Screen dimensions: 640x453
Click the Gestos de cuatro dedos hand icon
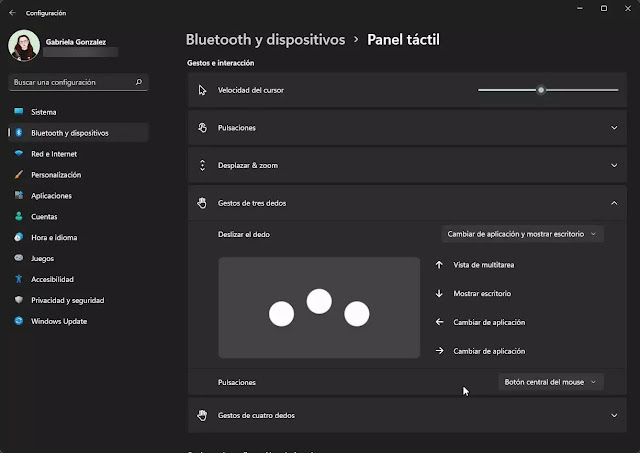[202, 415]
